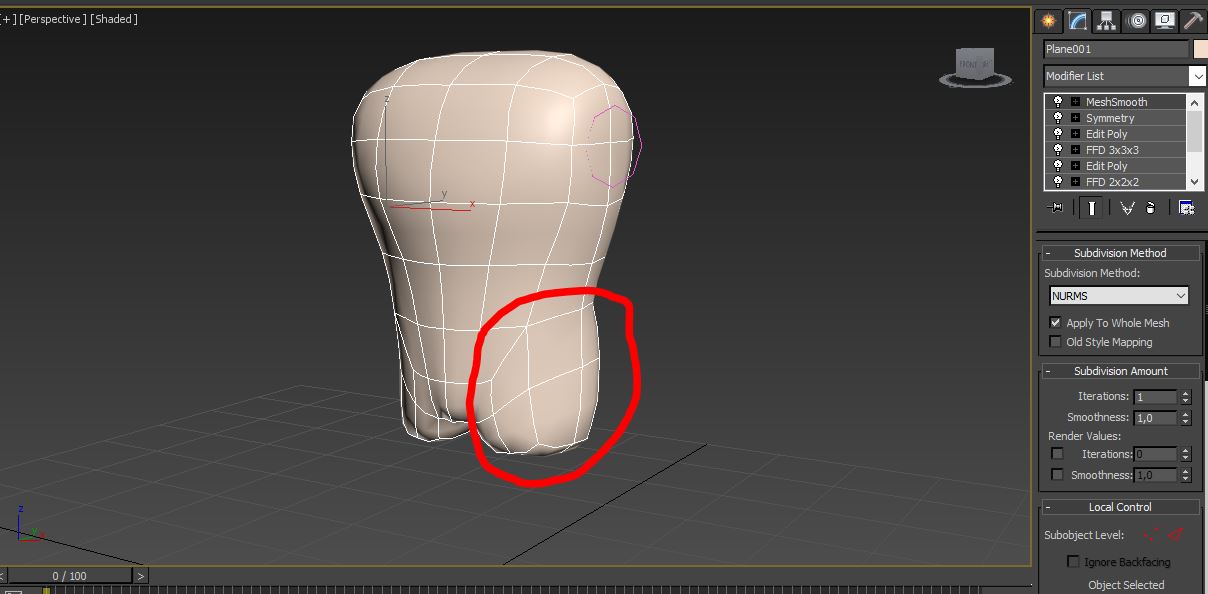Toggle MeshSmooth modifier lightbulb visibility

click(1058, 102)
